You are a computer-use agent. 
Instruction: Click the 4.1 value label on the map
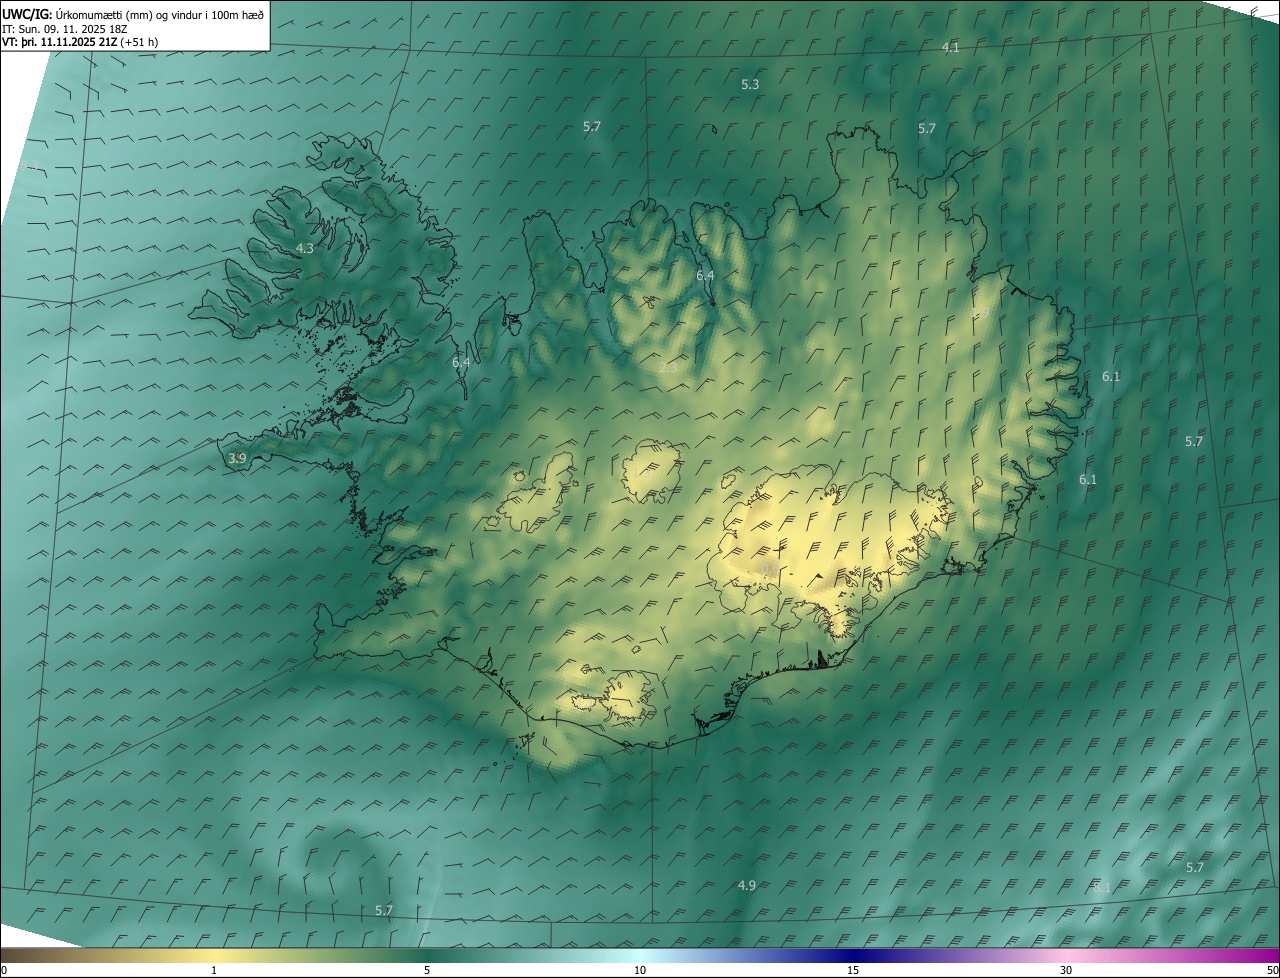pos(951,47)
